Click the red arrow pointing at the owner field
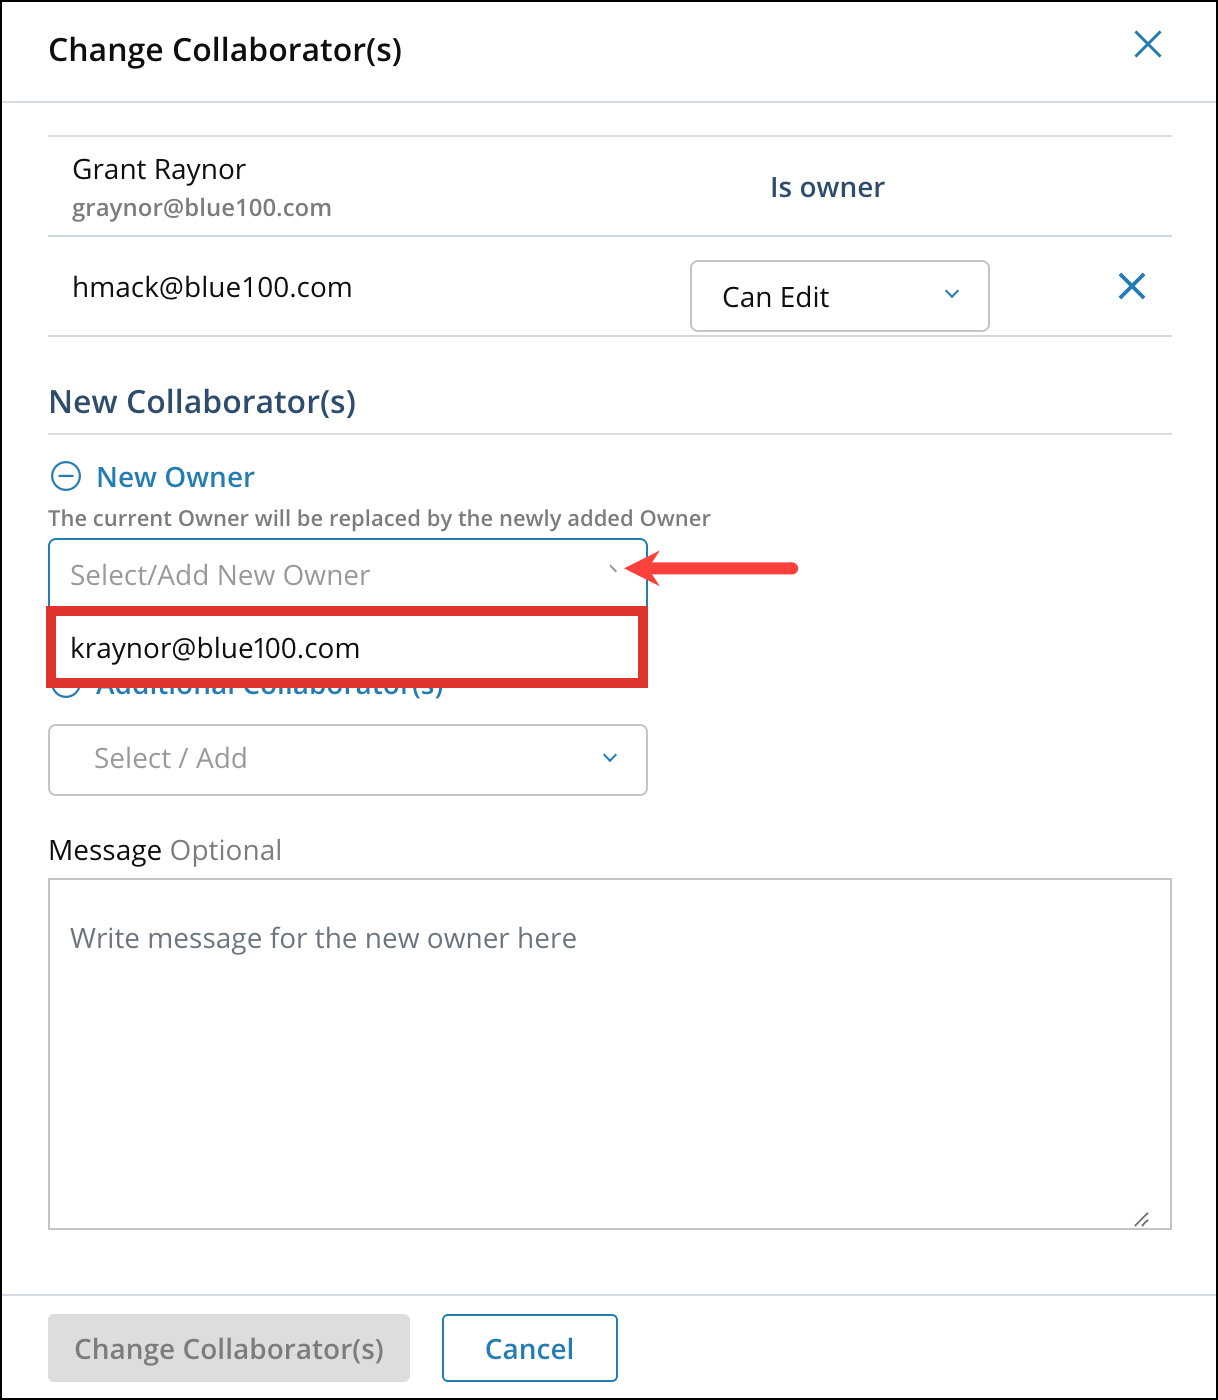 (710, 568)
